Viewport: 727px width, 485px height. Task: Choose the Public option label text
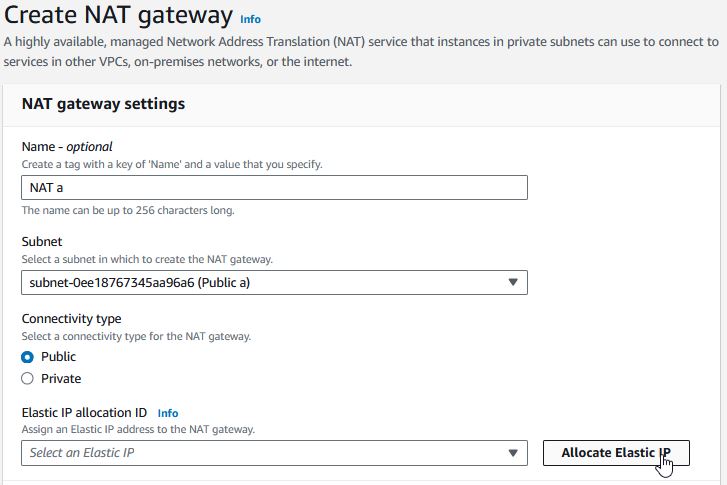click(58, 357)
